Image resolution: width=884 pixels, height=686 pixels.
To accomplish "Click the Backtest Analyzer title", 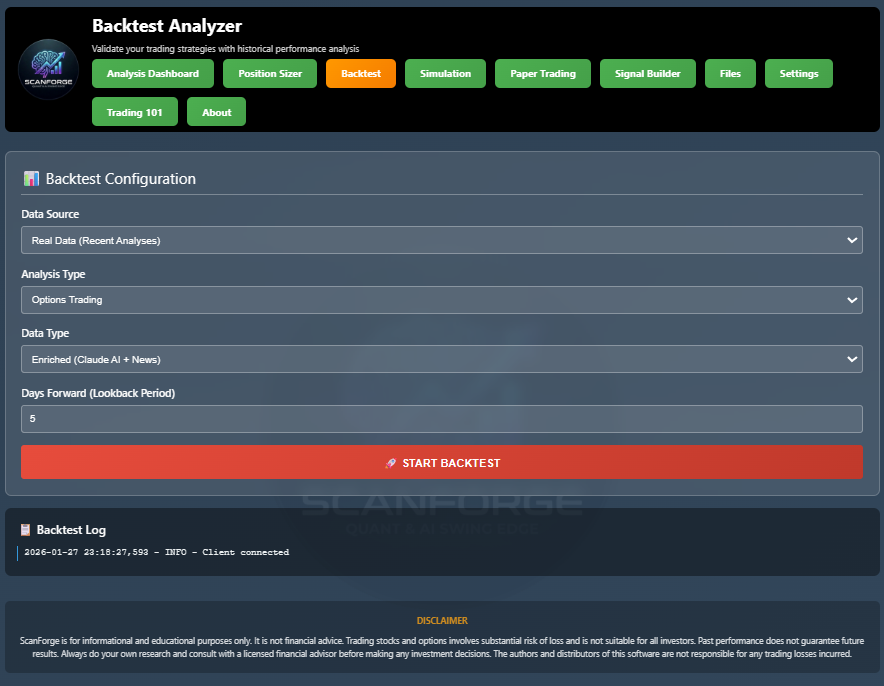I will point(167,26).
